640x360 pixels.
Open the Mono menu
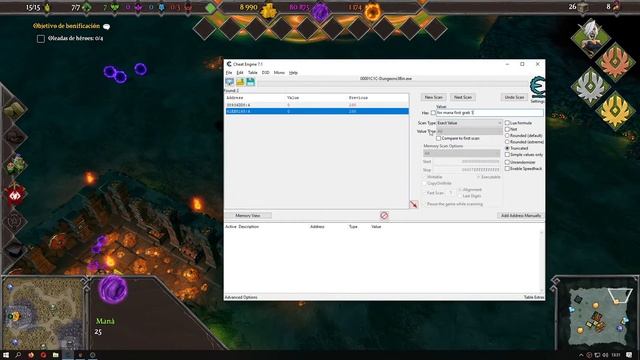click(x=279, y=73)
